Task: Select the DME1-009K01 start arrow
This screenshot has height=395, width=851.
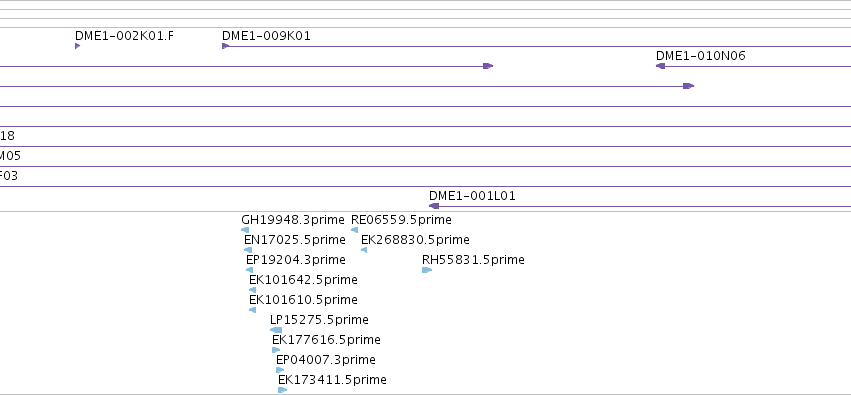Action: click(x=225, y=46)
